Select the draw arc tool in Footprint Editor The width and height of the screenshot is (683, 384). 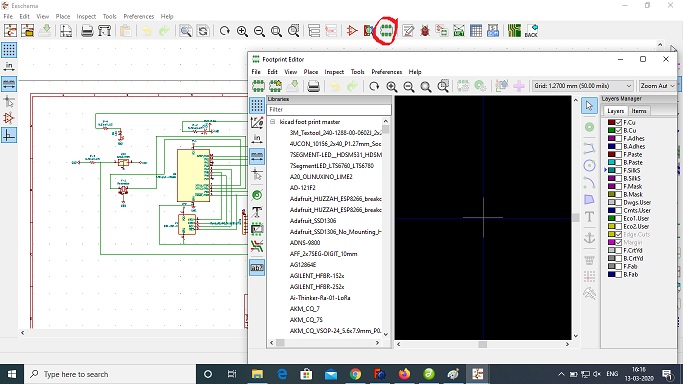589,182
